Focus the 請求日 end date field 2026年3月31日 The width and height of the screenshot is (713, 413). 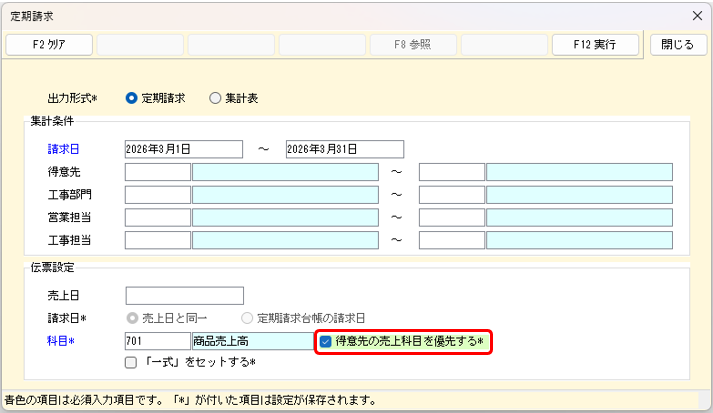345,149
